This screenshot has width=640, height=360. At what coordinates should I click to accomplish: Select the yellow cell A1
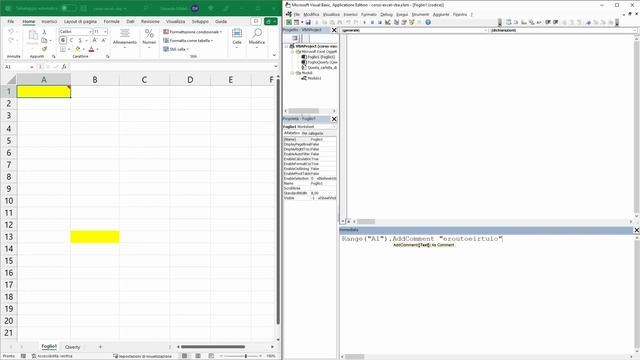tap(44, 92)
